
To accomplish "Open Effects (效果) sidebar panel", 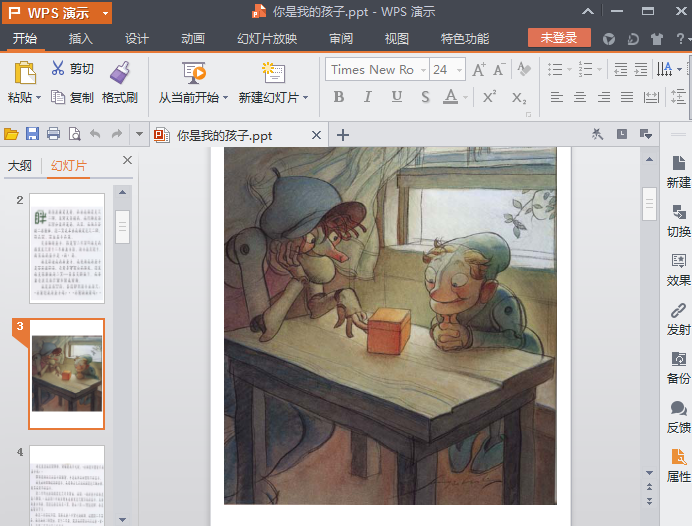I will pyautogui.click(x=679, y=270).
